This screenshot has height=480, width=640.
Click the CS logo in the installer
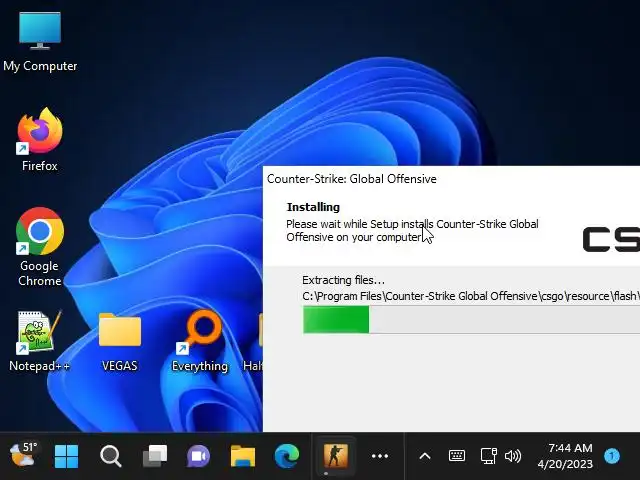(x=611, y=240)
